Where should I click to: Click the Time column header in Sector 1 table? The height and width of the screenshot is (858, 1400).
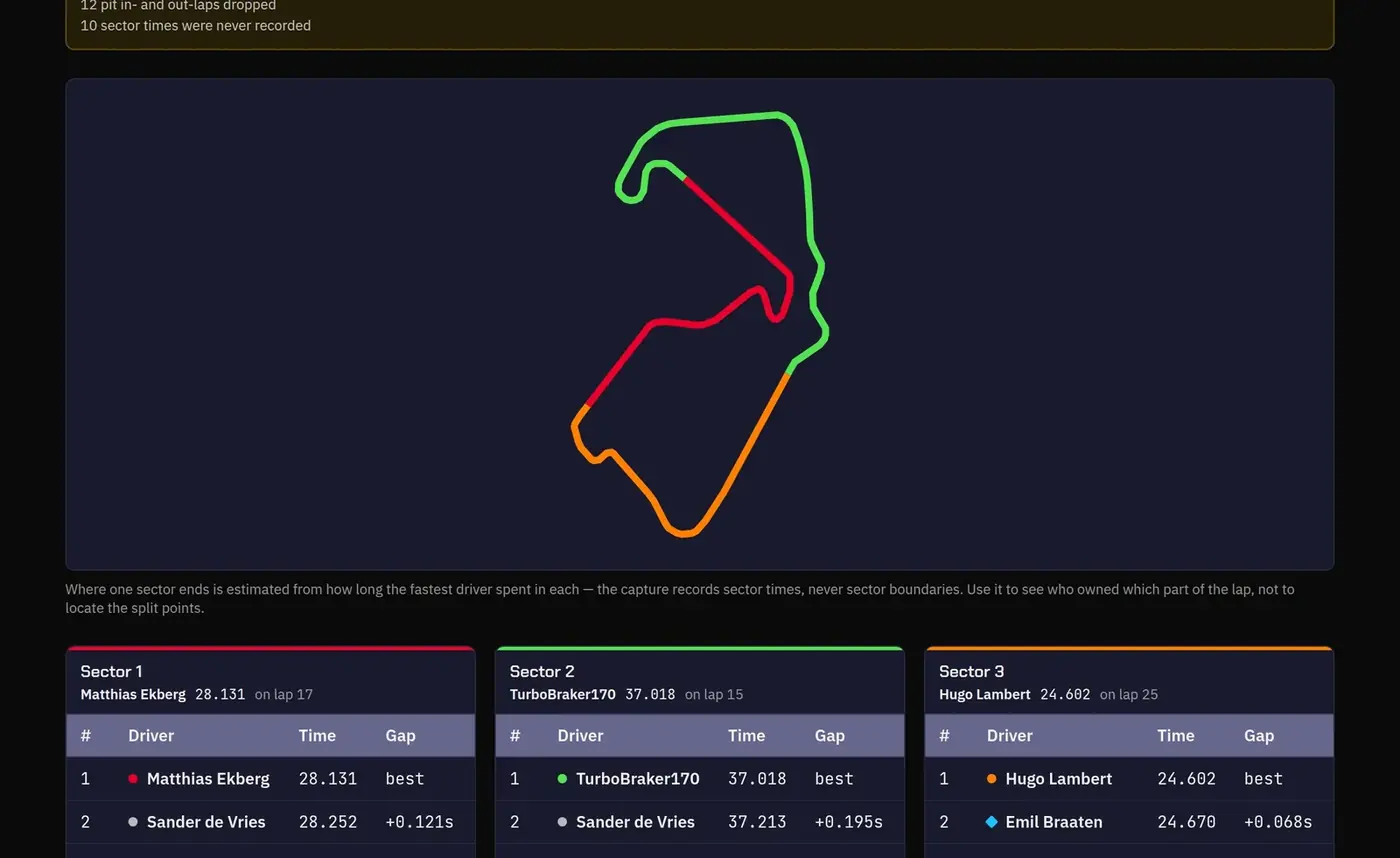point(317,735)
